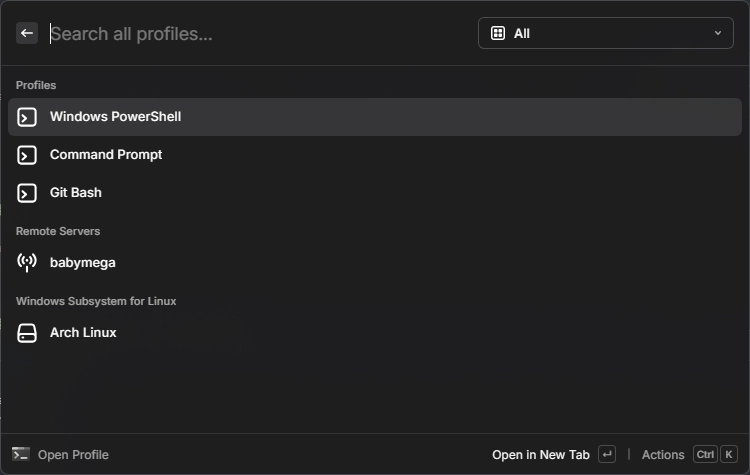
Task: Click the Command Prompt terminal icon
Action: pos(27,155)
